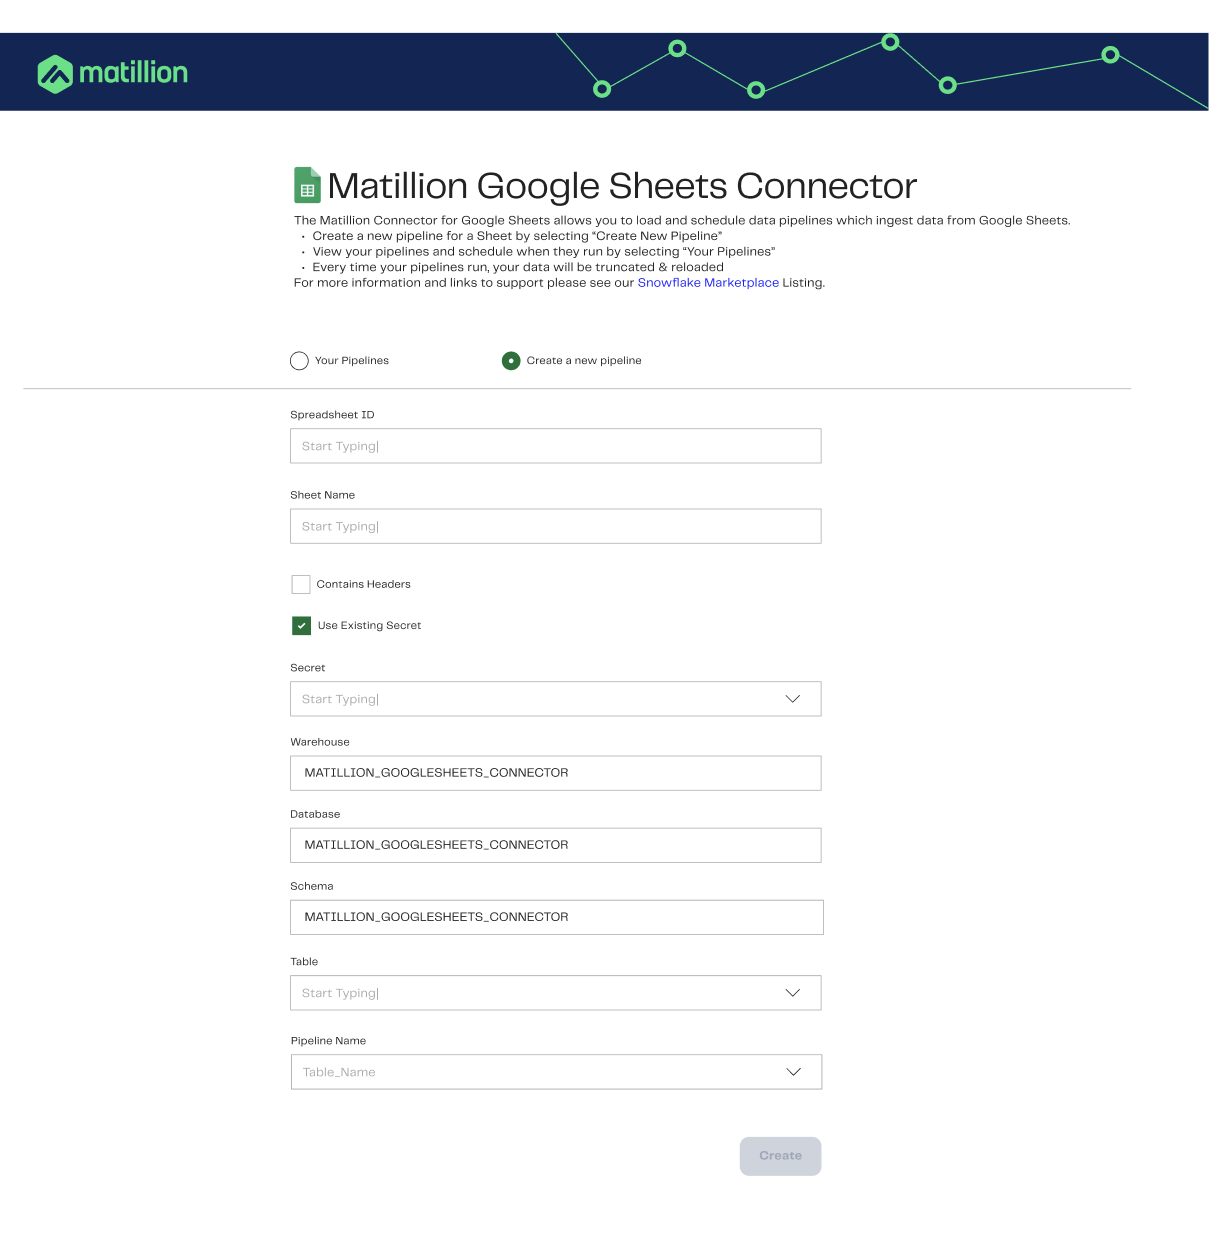This screenshot has width=1210, height=1242.
Task: Click the Matillion Google Sheets Connector heading
Action: tap(622, 186)
